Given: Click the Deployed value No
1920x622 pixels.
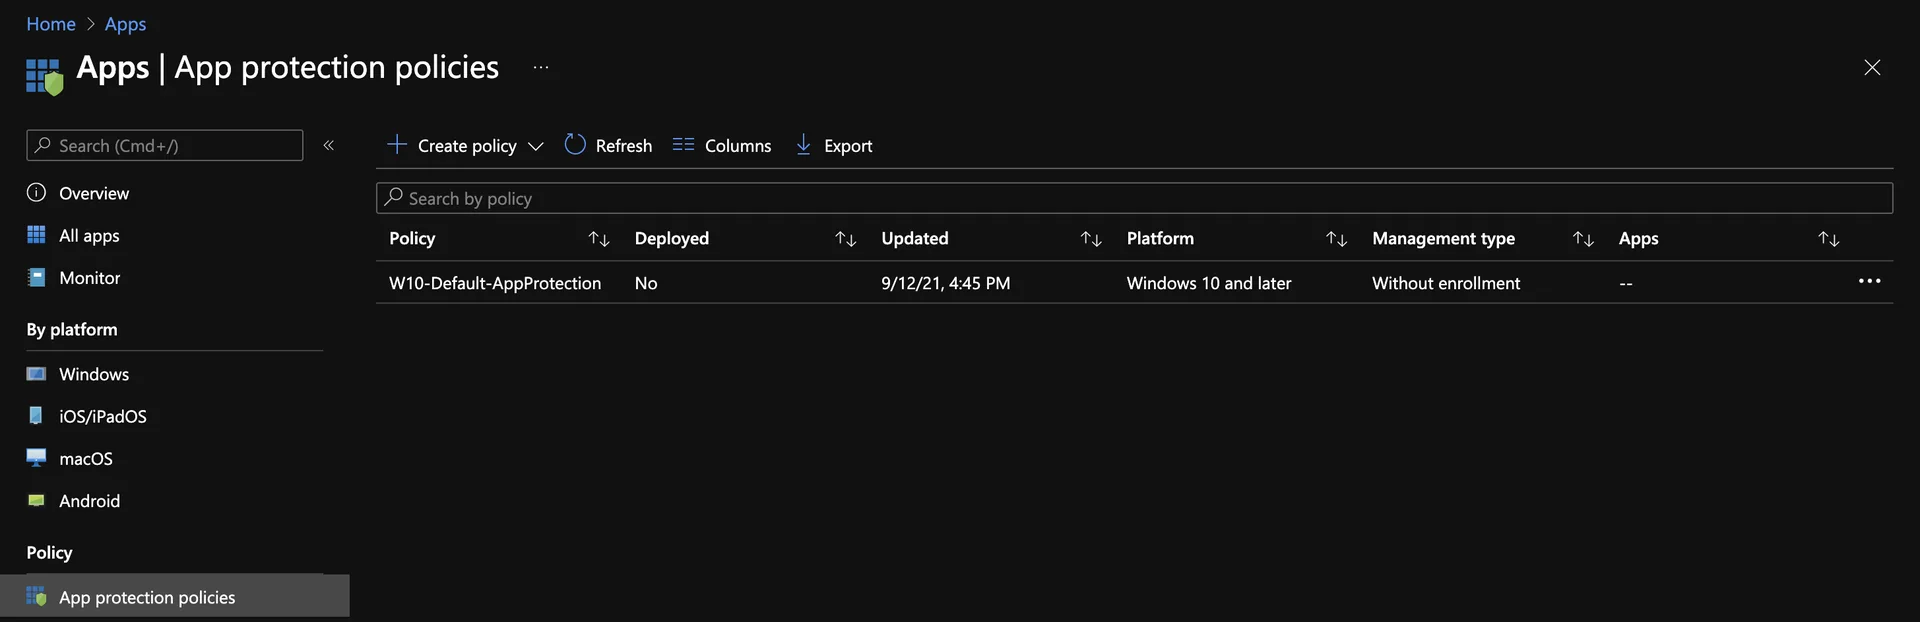Looking at the screenshot, I should tap(646, 283).
